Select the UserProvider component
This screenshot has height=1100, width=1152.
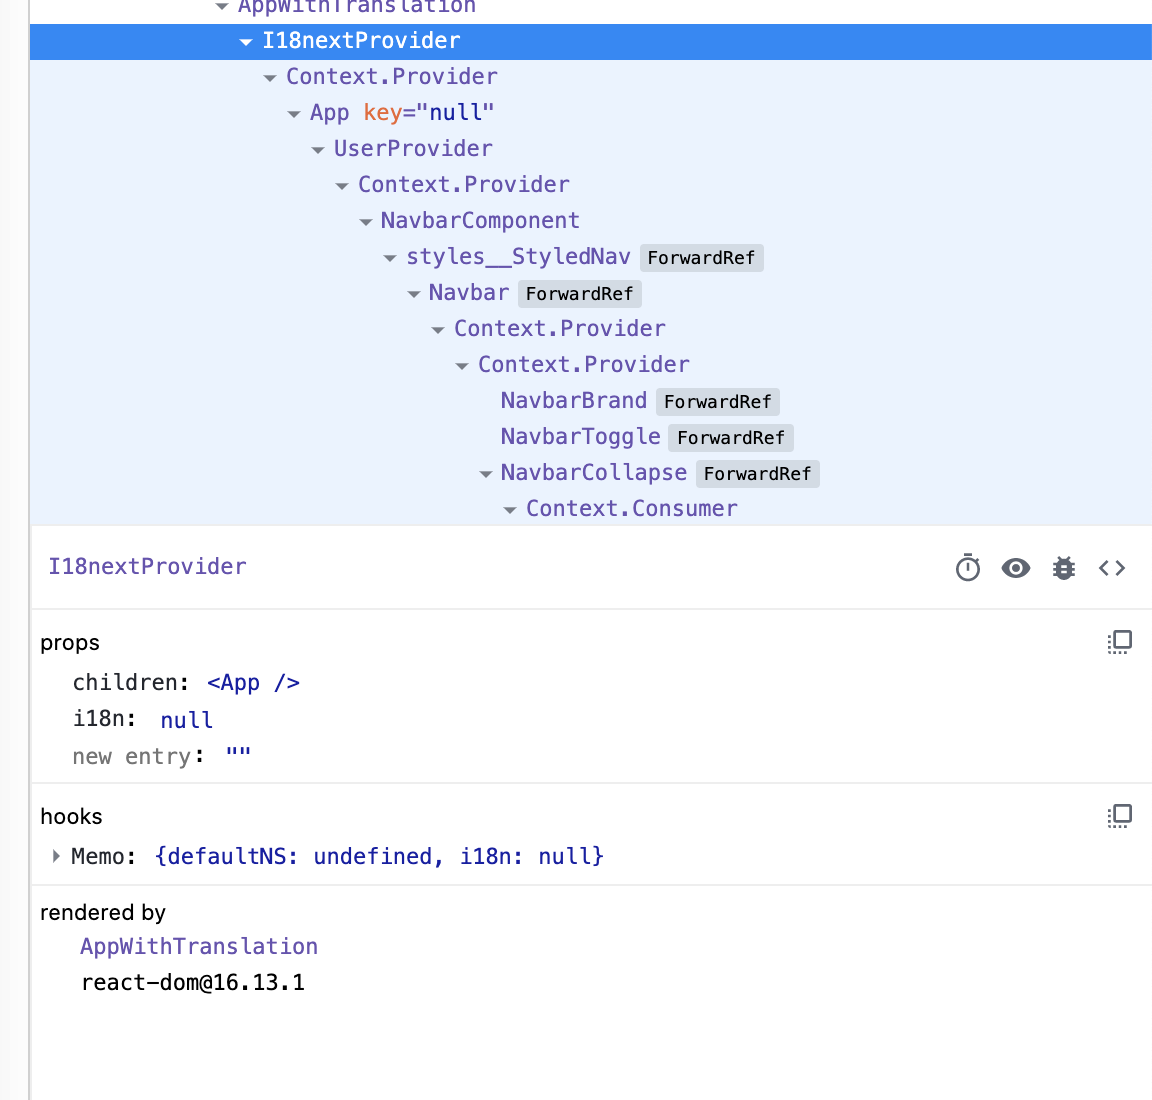click(413, 148)
